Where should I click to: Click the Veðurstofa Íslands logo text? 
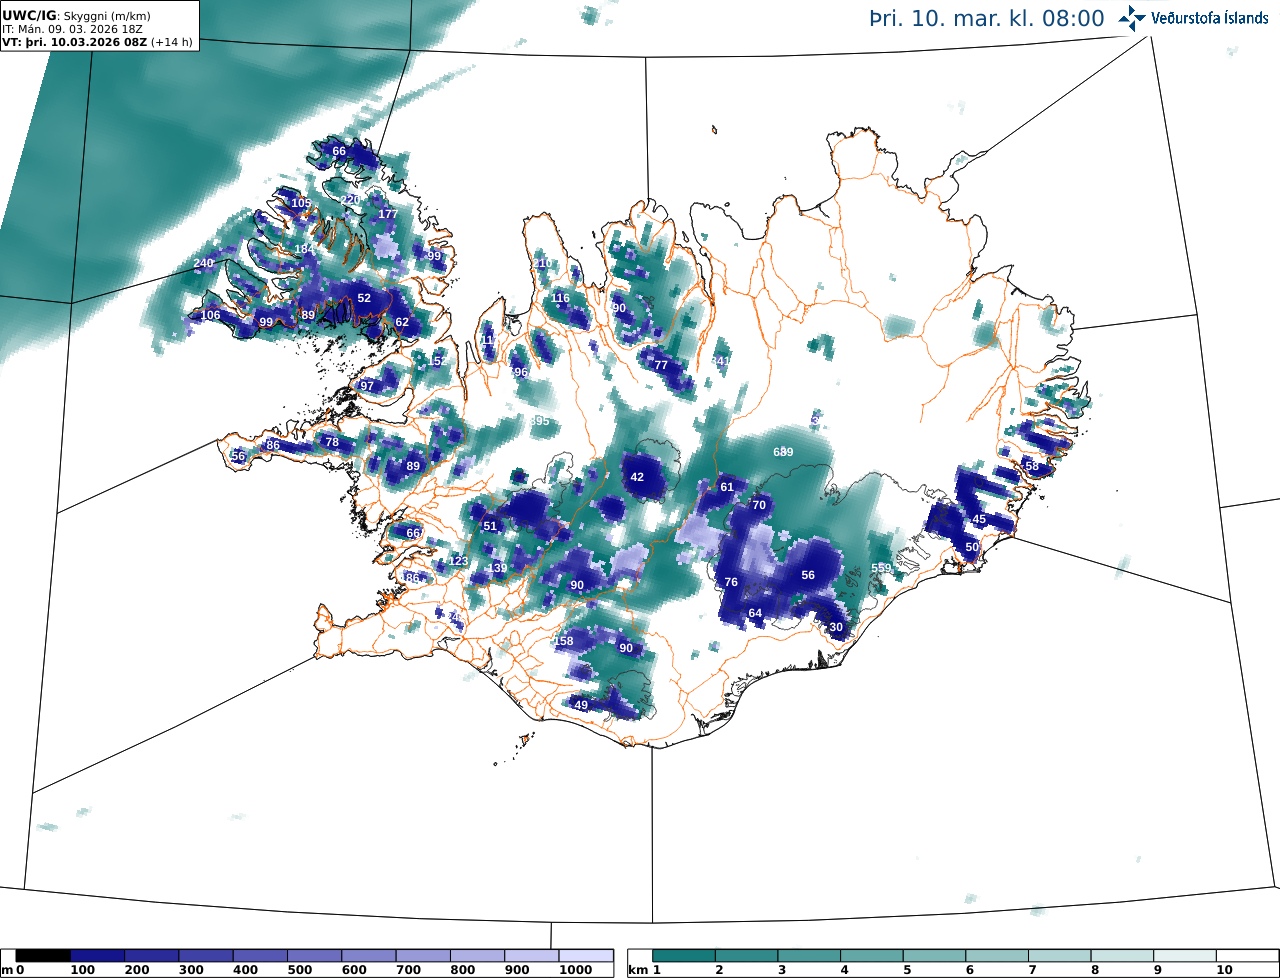[x=1210, y=18]
